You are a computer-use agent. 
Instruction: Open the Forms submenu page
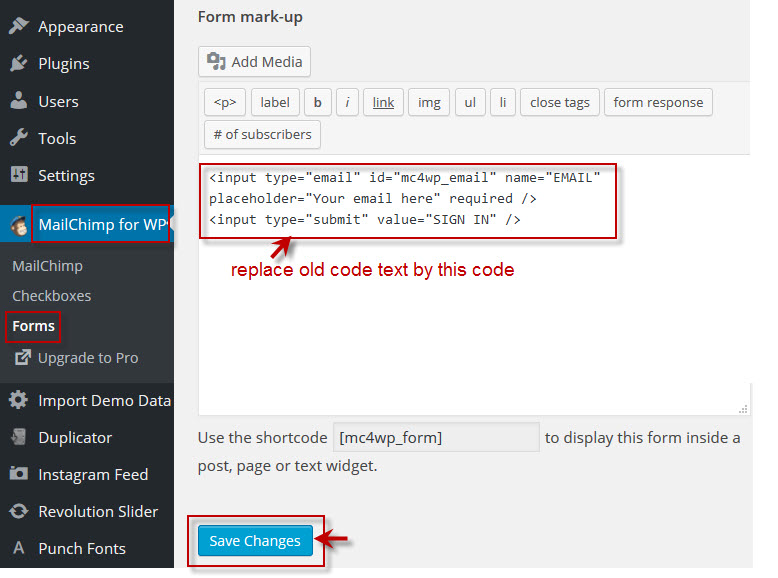click(33, 326)
